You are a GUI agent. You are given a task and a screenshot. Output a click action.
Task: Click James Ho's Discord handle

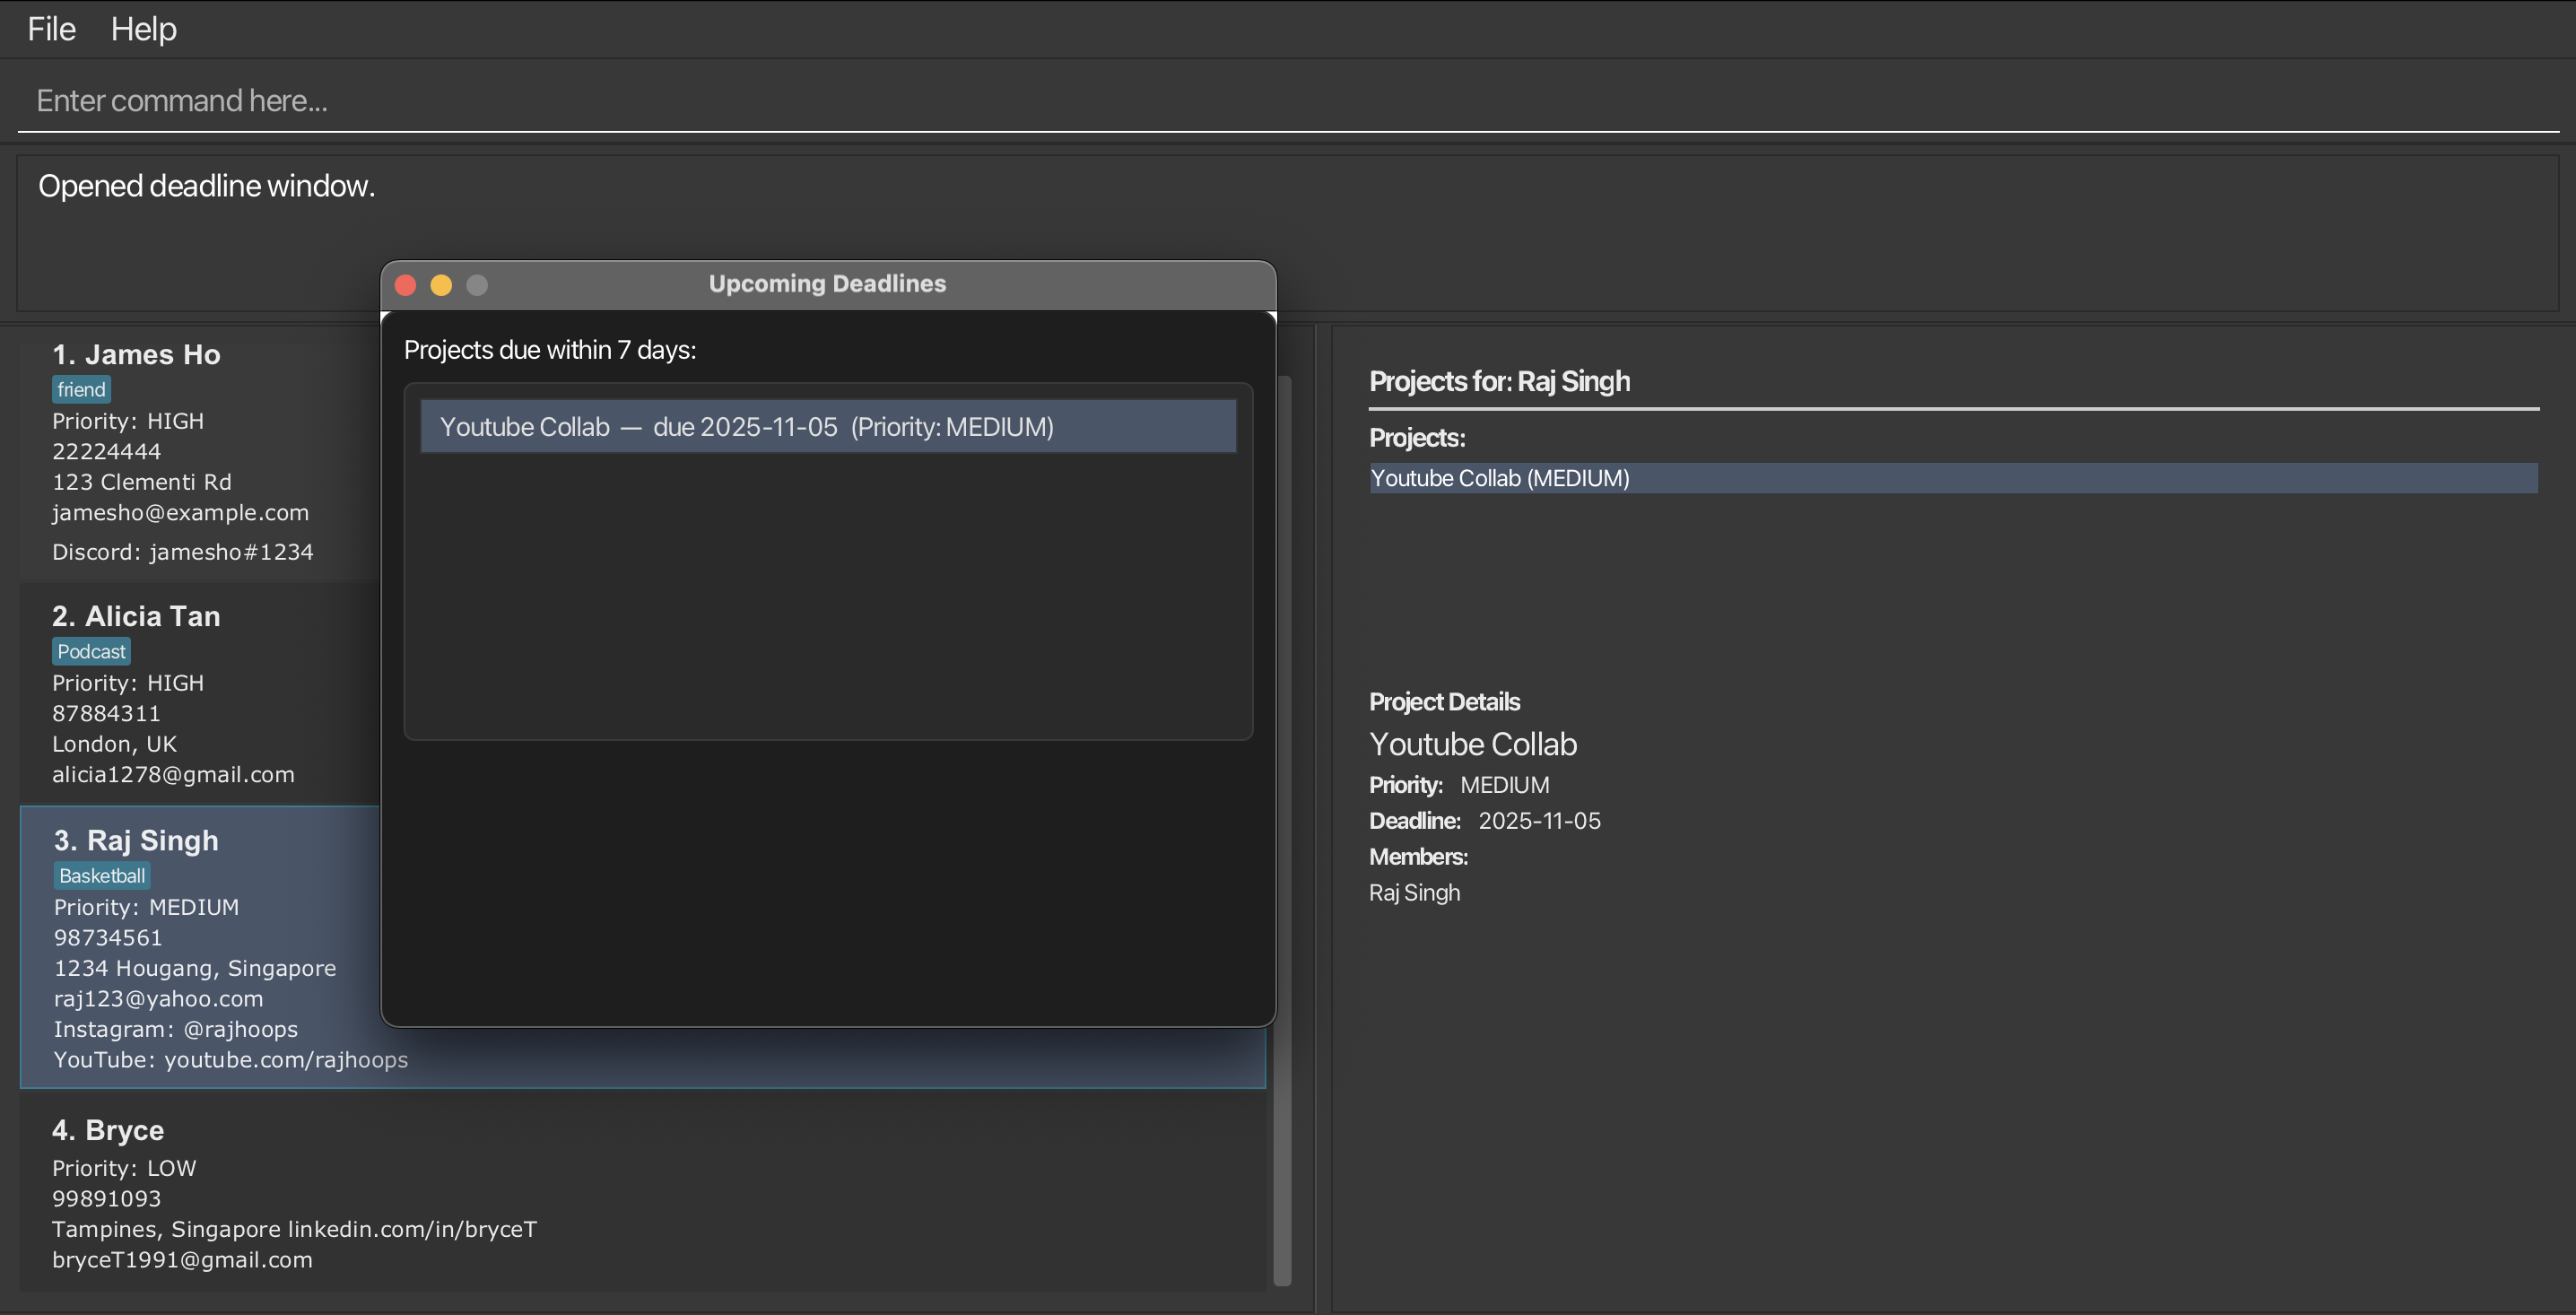click(182, 552)
